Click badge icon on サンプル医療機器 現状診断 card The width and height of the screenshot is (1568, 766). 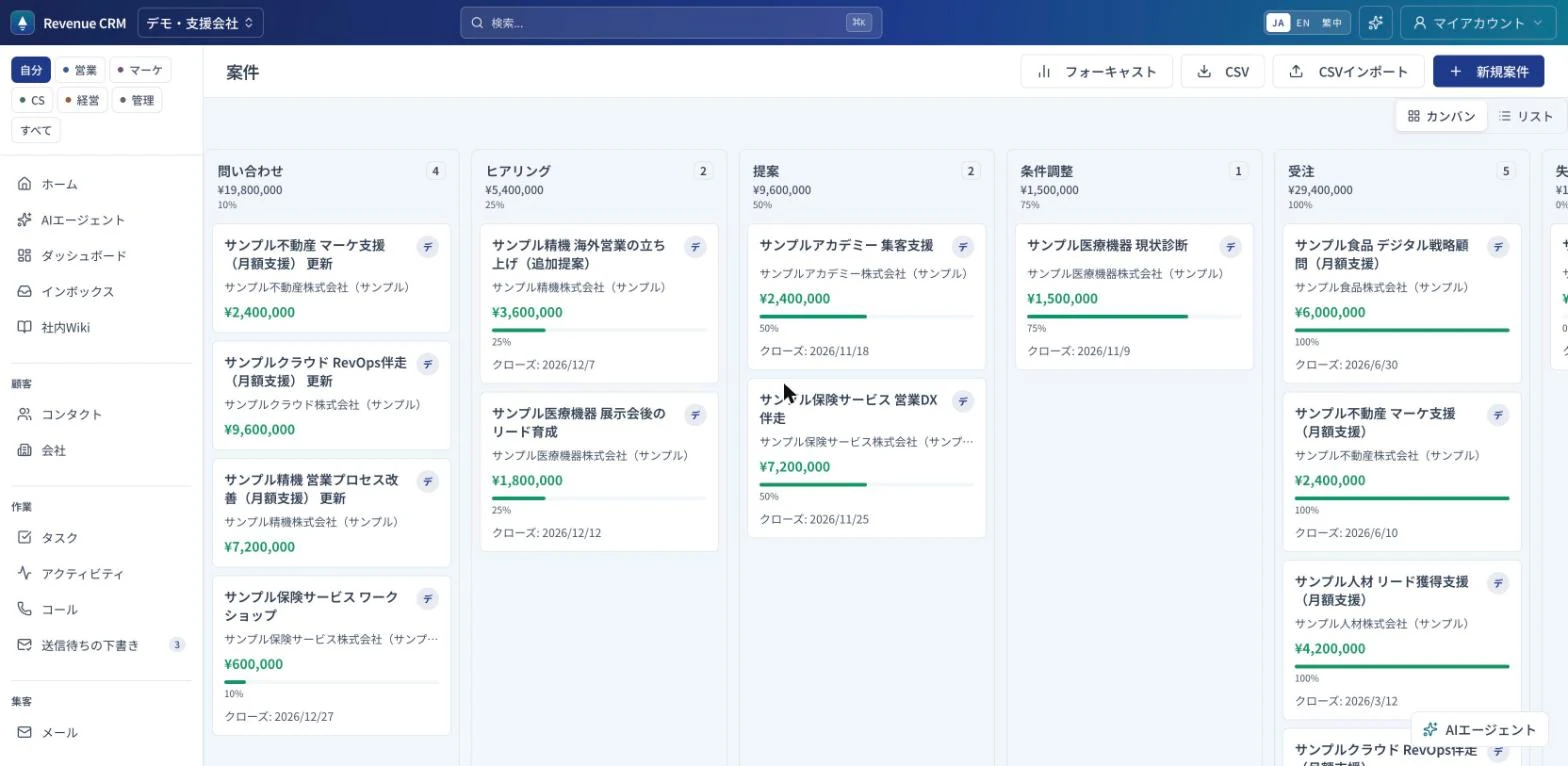click(x=1231, y=246)
